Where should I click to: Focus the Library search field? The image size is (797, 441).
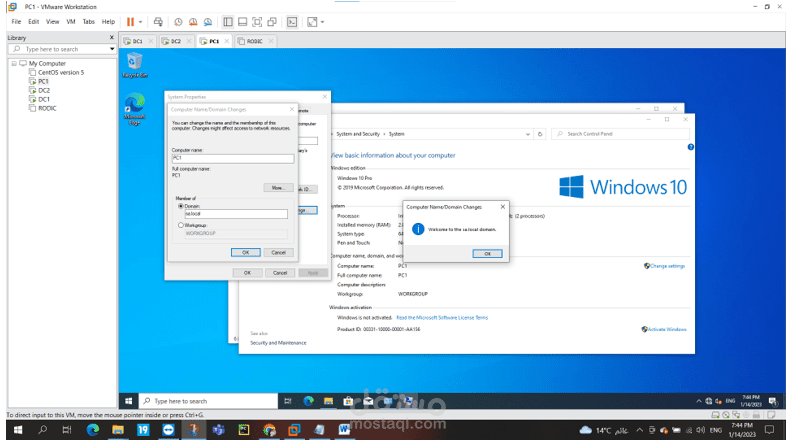tap(58, 49)
